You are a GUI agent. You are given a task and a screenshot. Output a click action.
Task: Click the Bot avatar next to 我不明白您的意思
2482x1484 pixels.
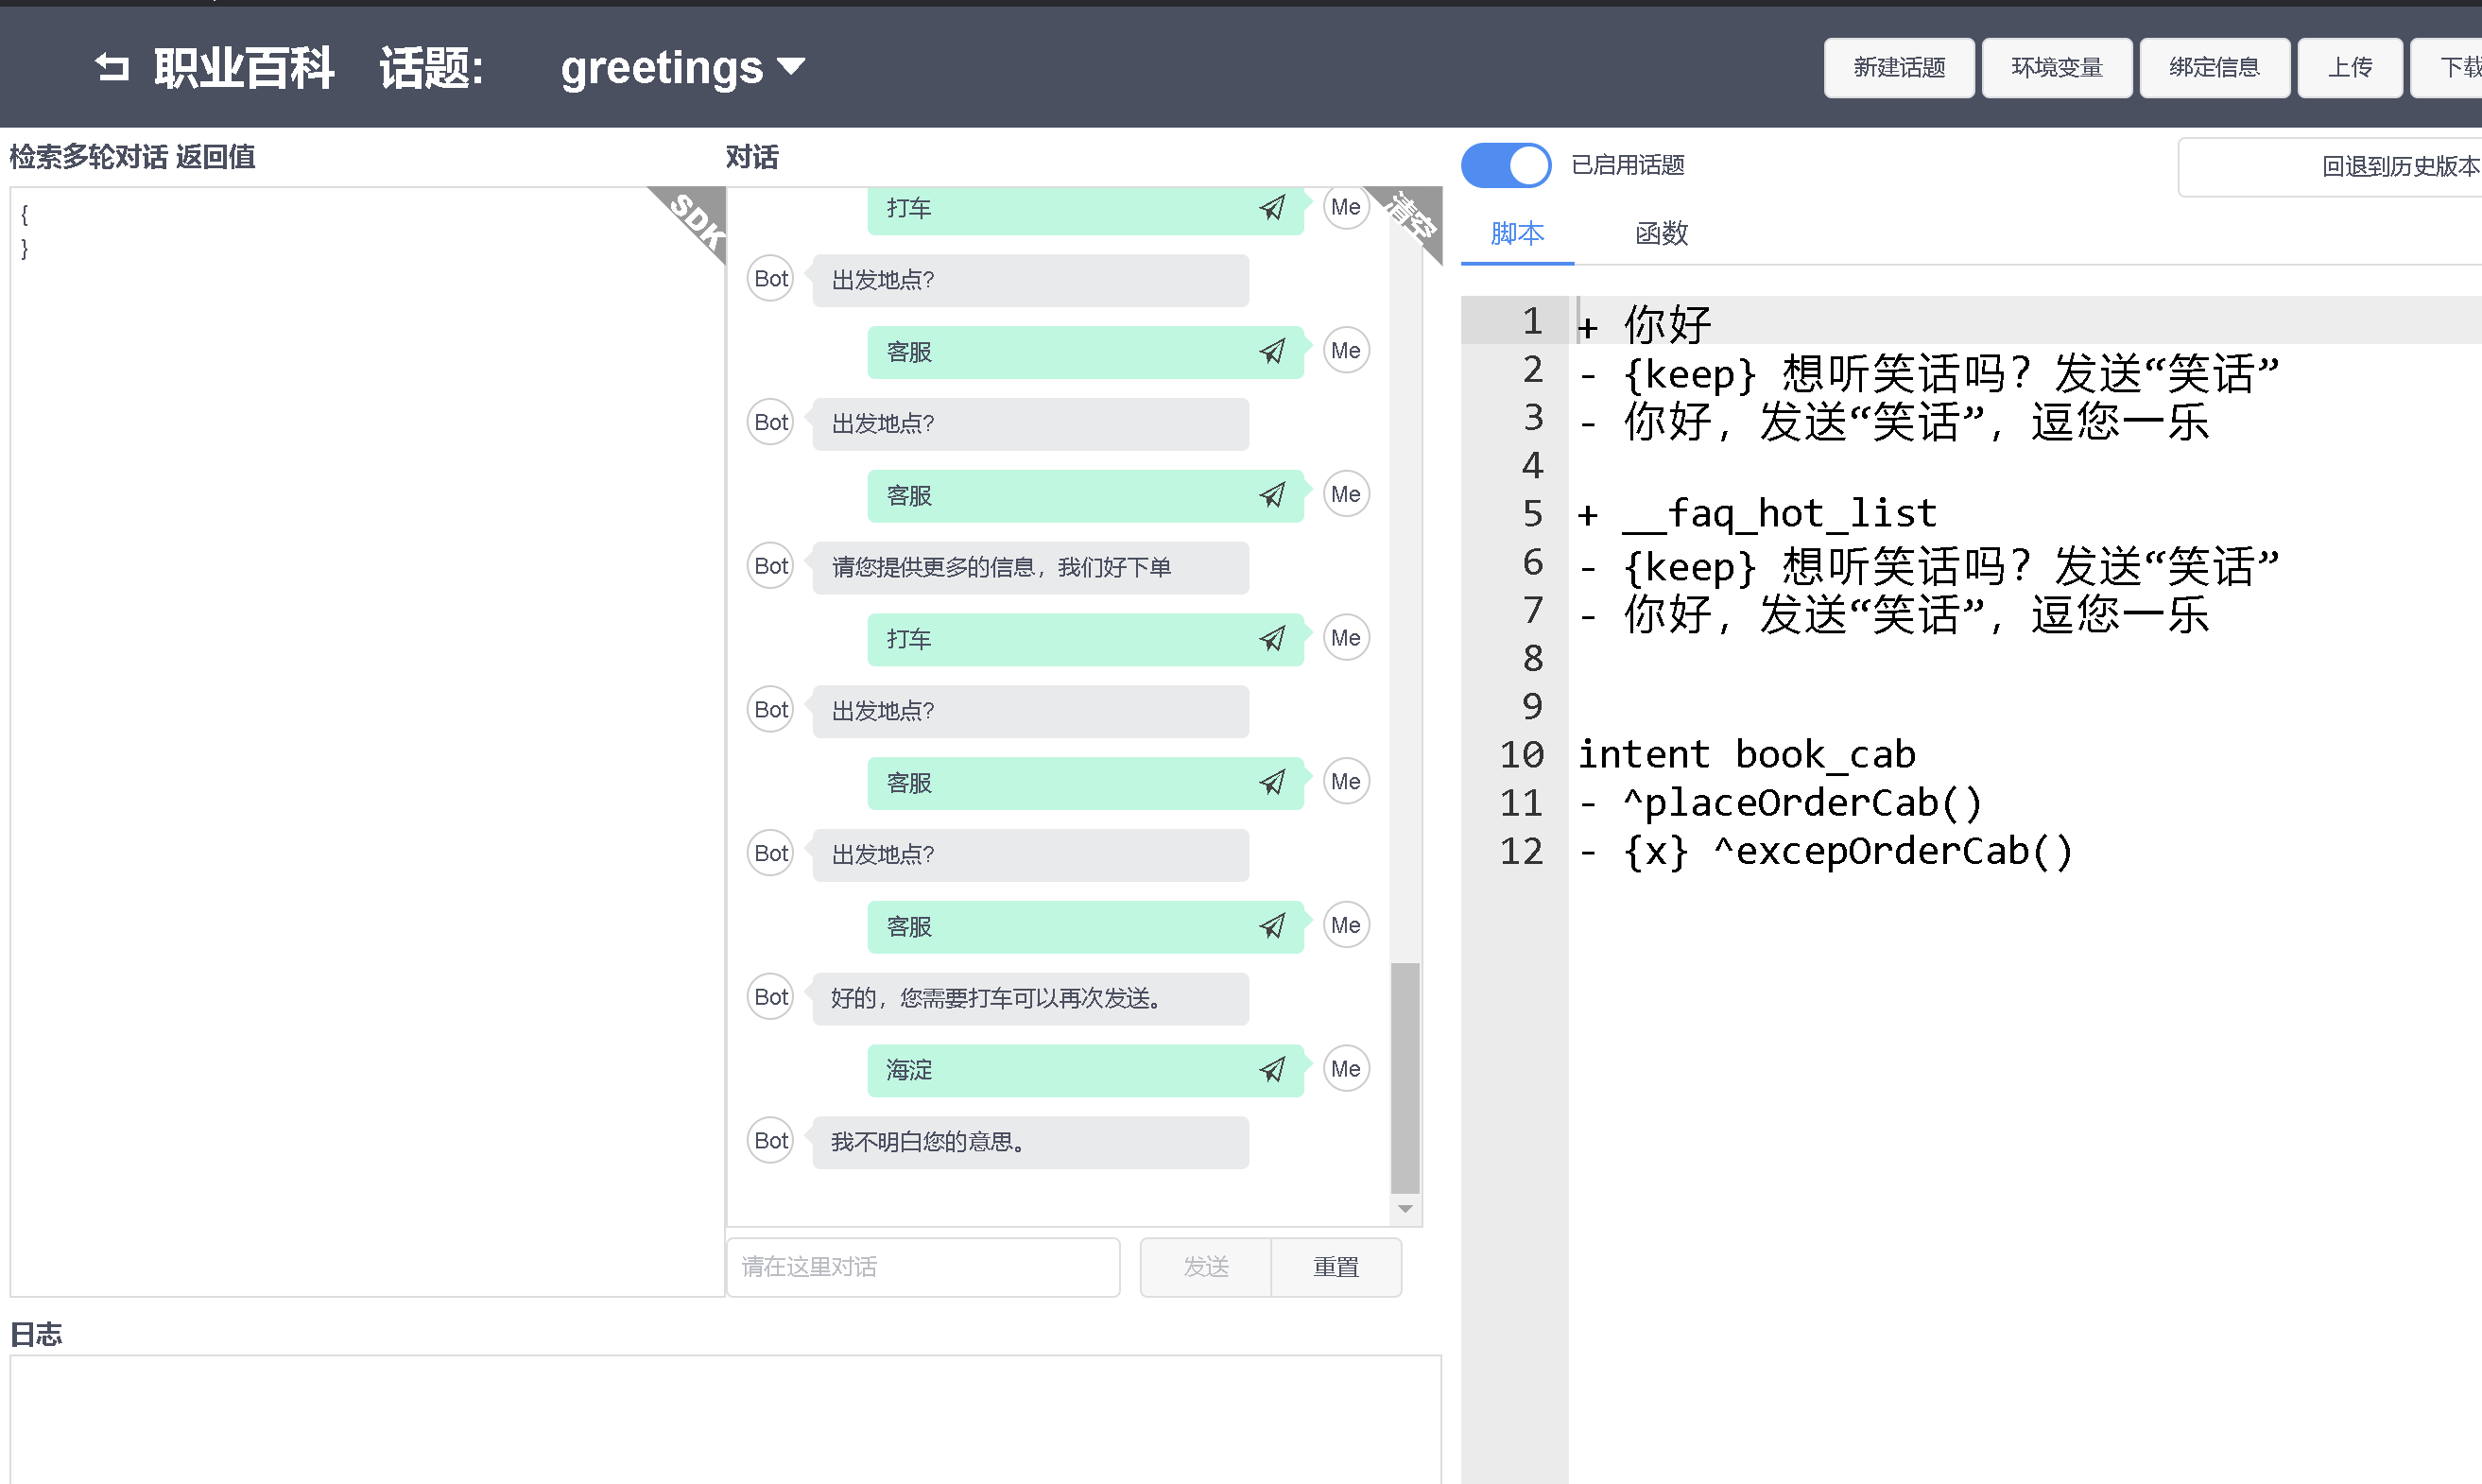click(770, 1141)
